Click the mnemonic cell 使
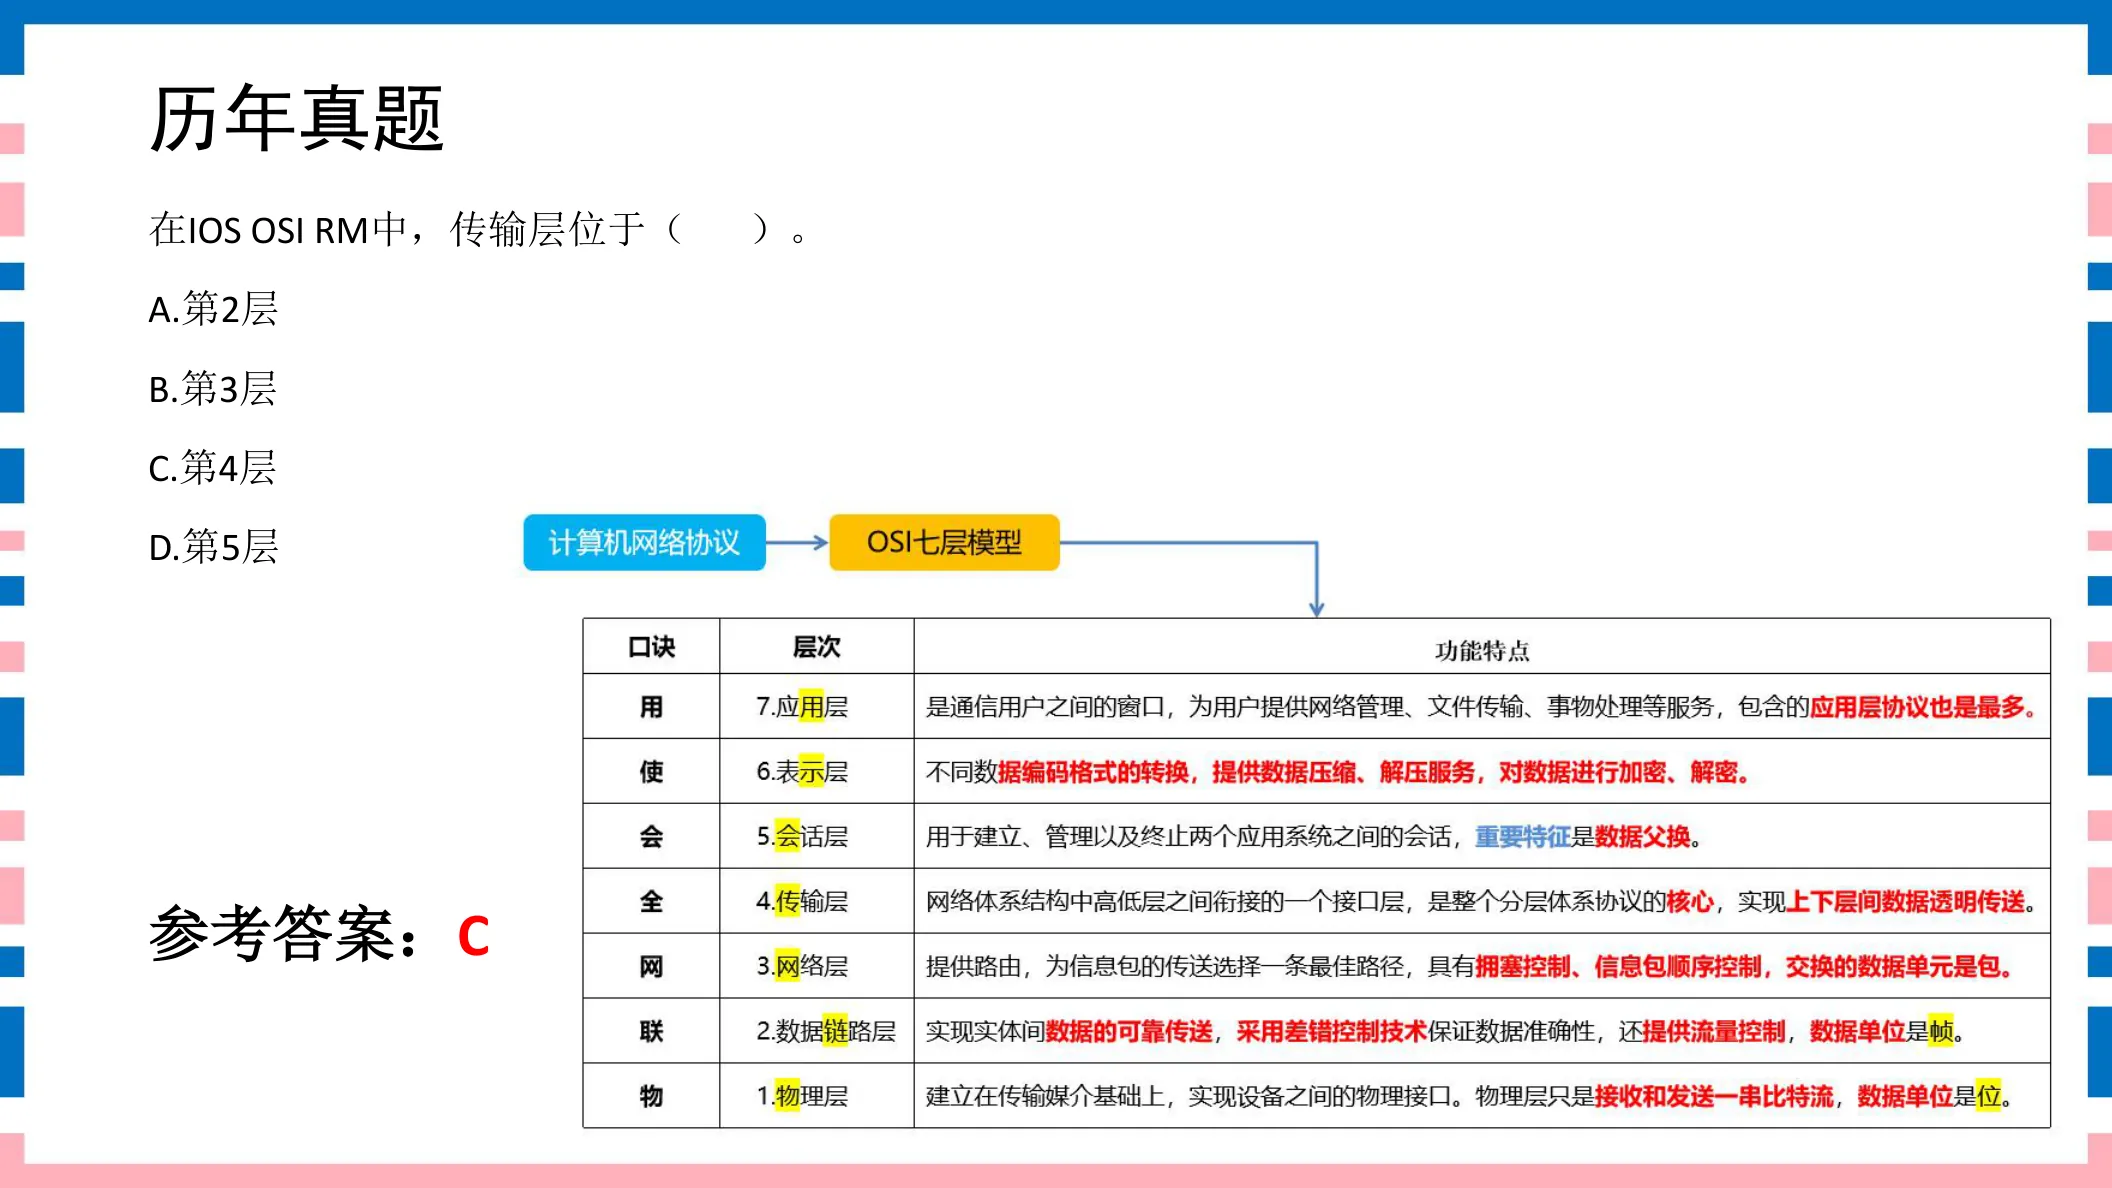 [x=651, y=771]
